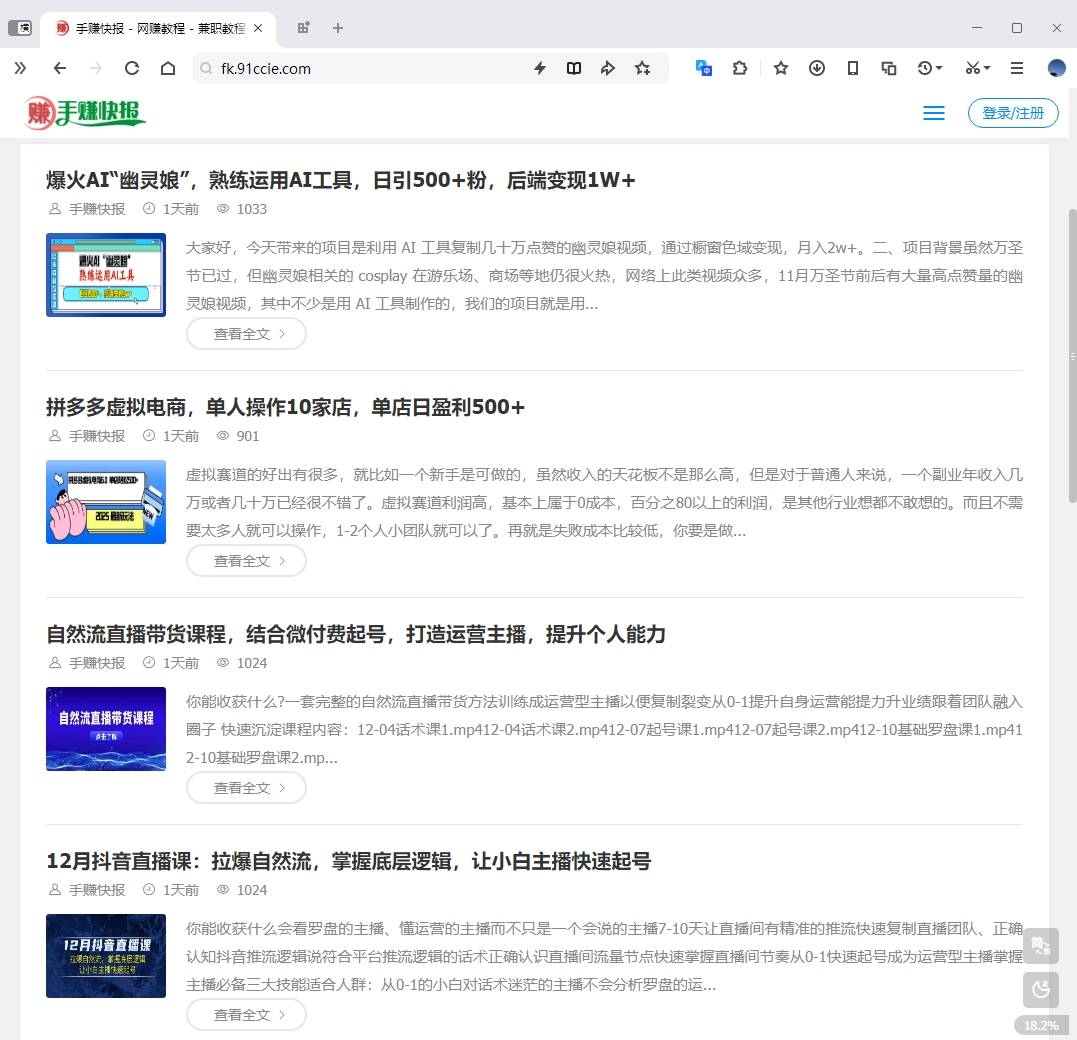Open a new tab with plus button
Viewport: 1077px width, 1040px height.
coord(338,28)
